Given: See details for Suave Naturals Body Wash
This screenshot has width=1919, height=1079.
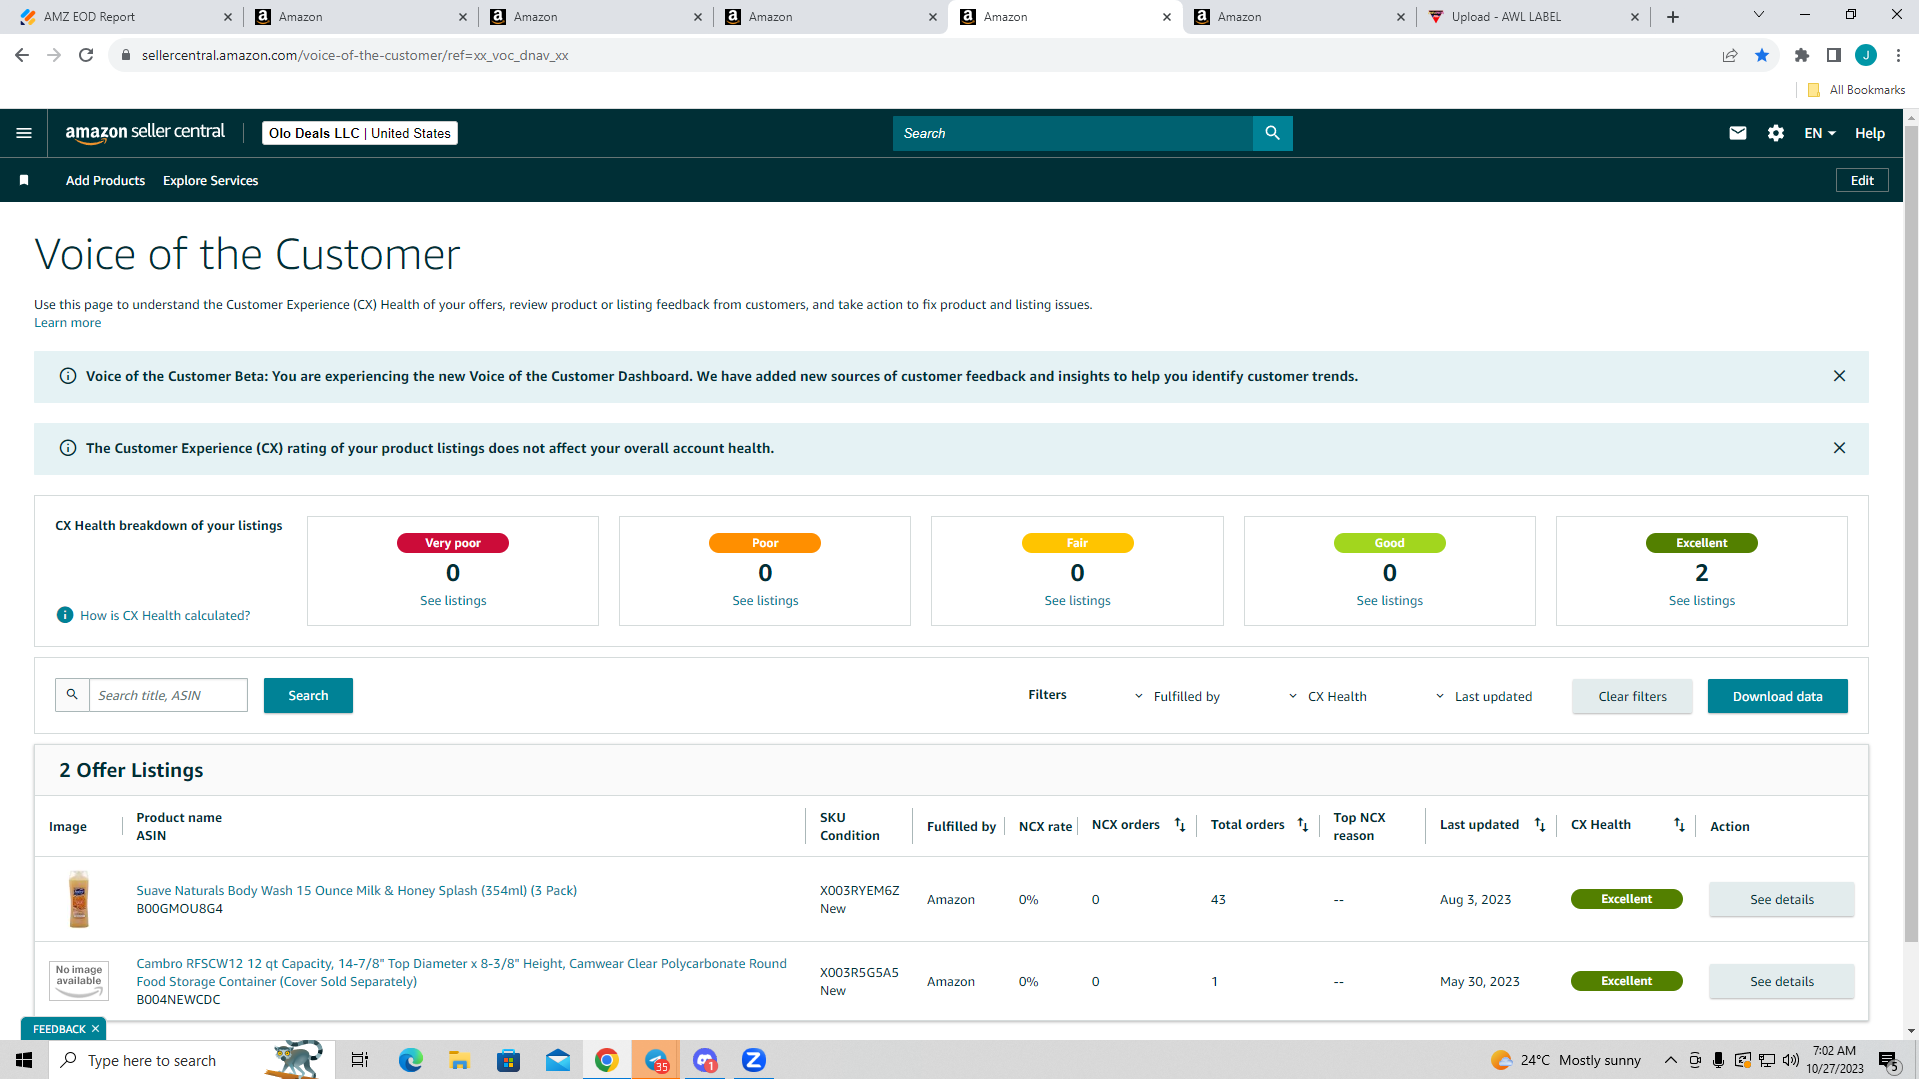Looking at the screenshot, I should click(1781, 899).
